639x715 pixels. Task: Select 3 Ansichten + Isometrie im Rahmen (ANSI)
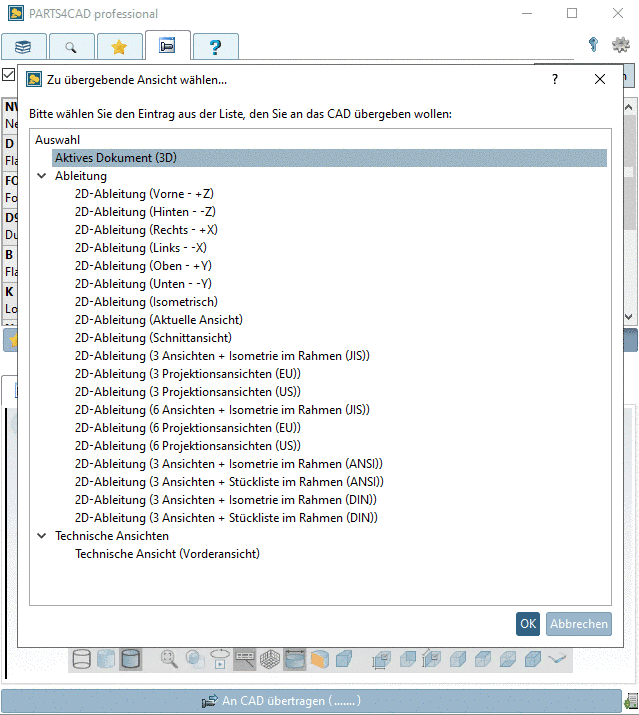(229, 464)
